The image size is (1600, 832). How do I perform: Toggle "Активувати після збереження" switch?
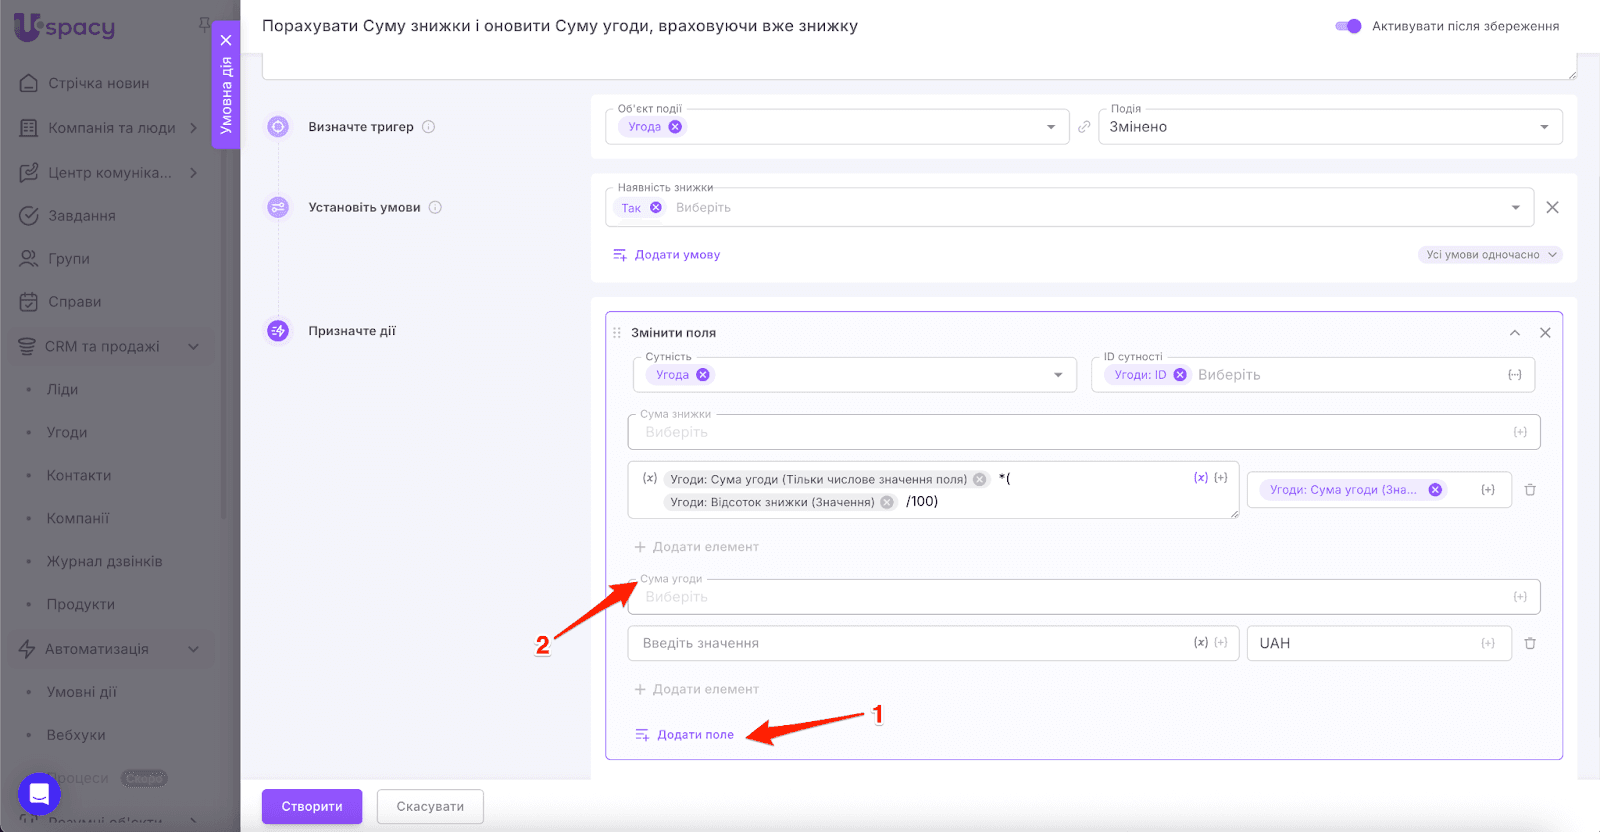tap(1348, 26)
